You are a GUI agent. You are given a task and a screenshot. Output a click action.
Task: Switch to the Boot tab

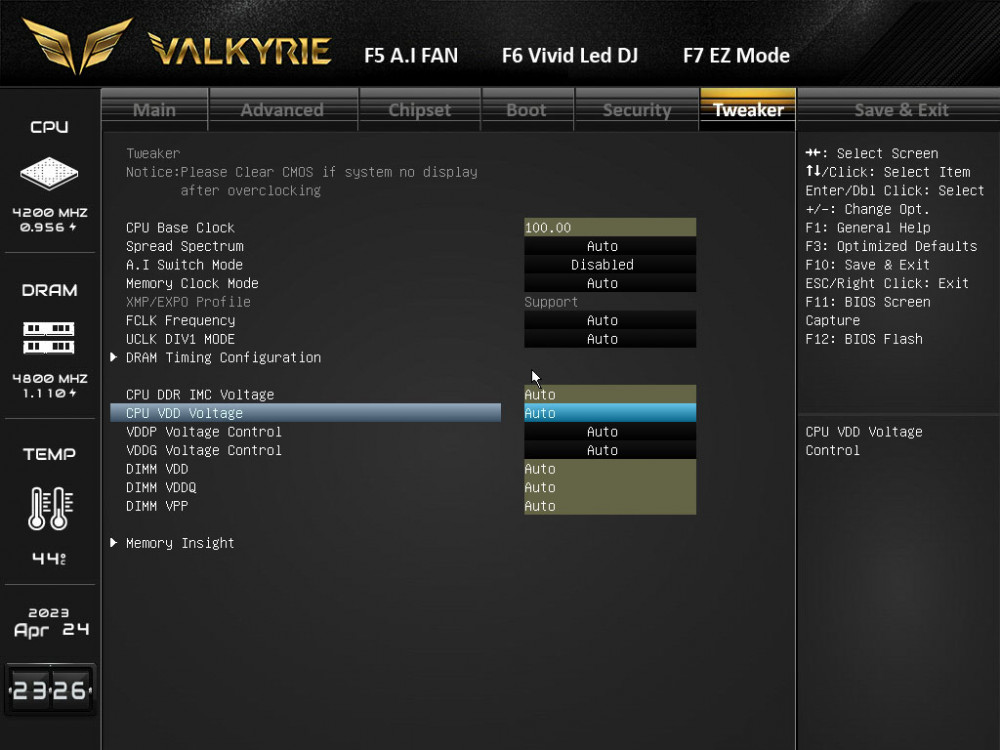(526, 110)
